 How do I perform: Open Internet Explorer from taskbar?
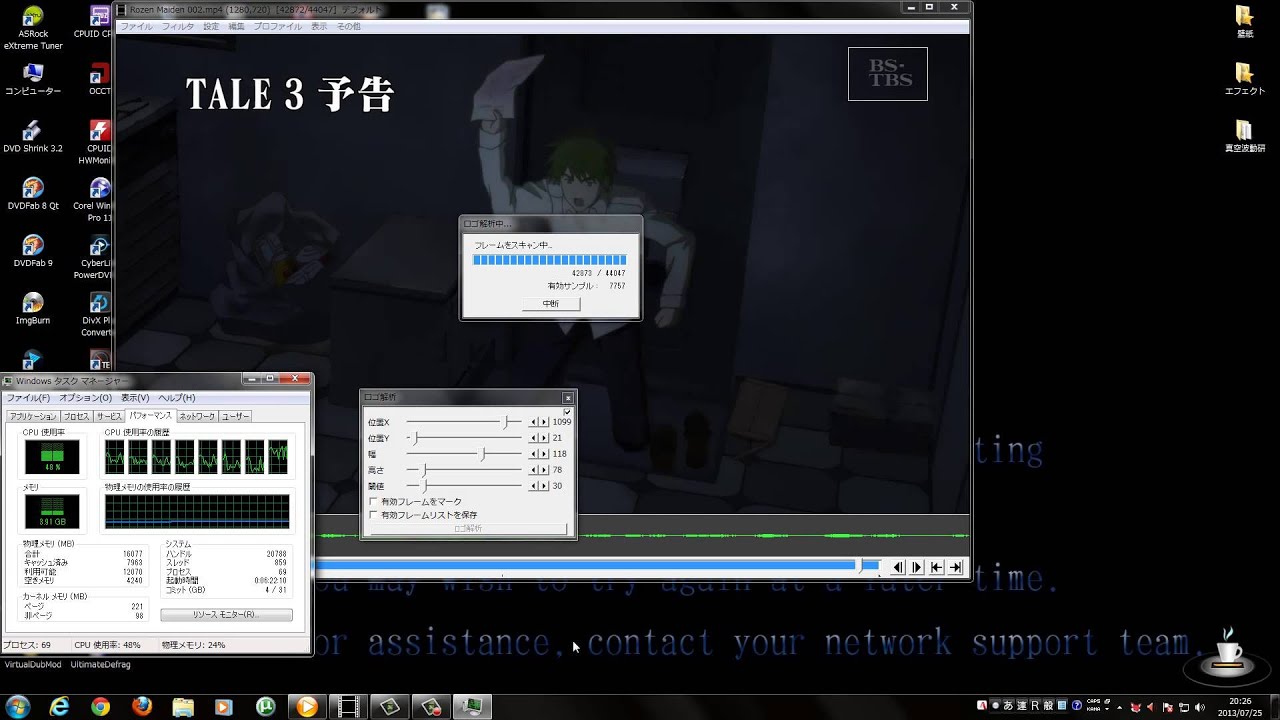60,707
